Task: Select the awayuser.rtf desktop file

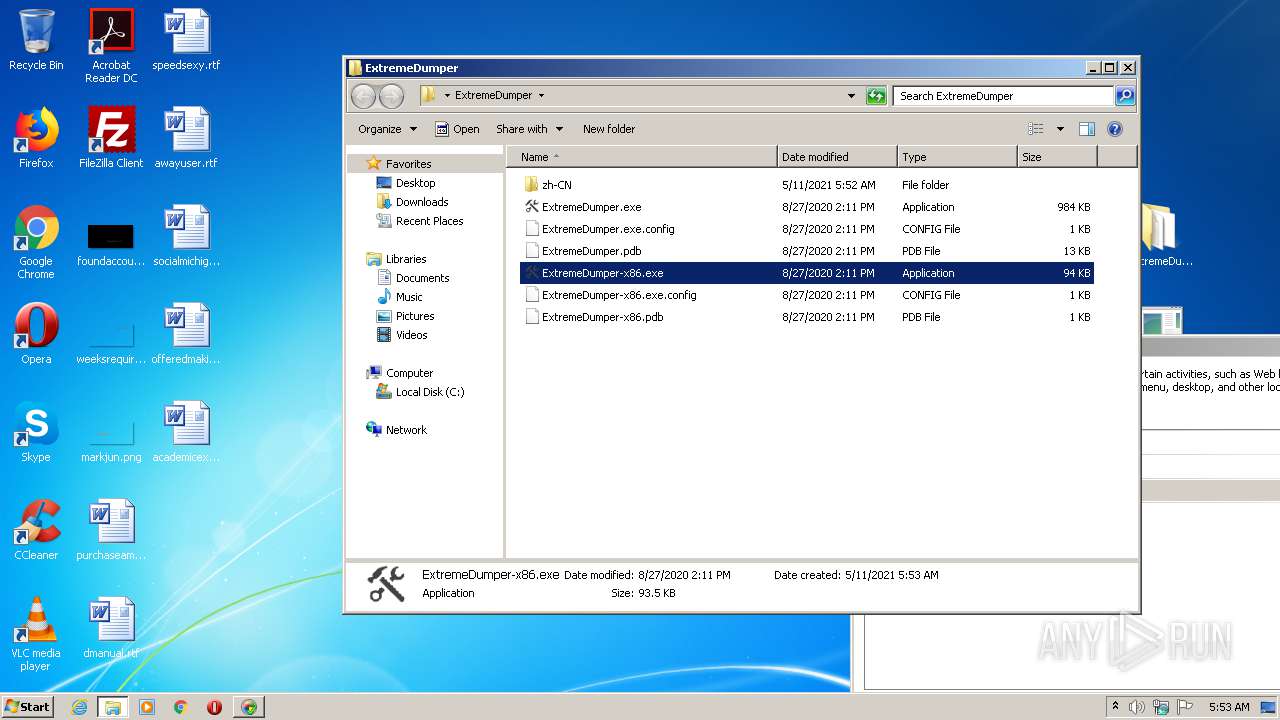Action: tap(186, 138)
